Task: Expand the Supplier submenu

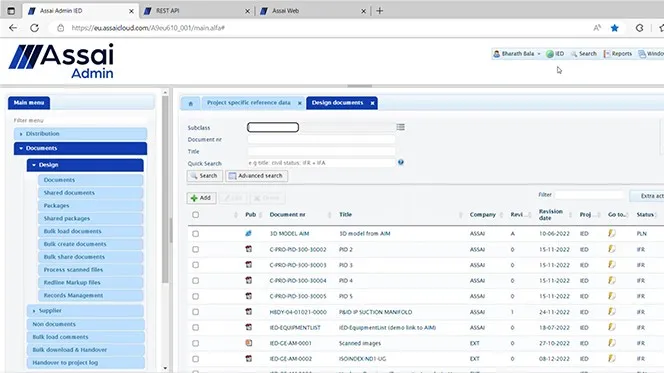Action: [85, 311]
